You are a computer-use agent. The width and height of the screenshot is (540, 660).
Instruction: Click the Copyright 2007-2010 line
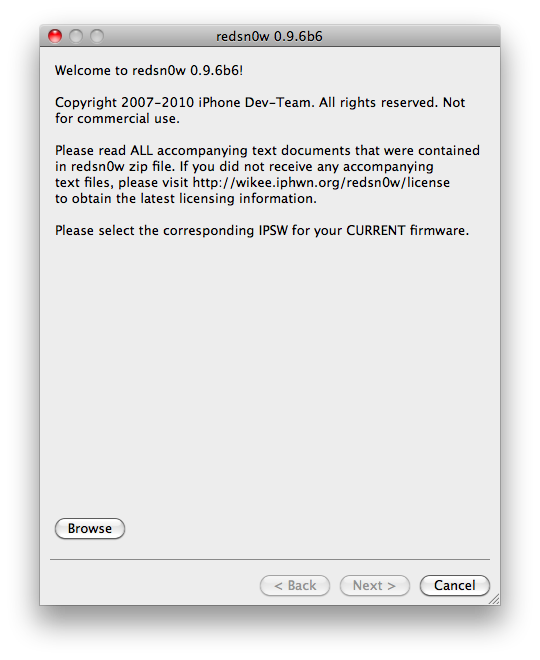pos(260,102)
